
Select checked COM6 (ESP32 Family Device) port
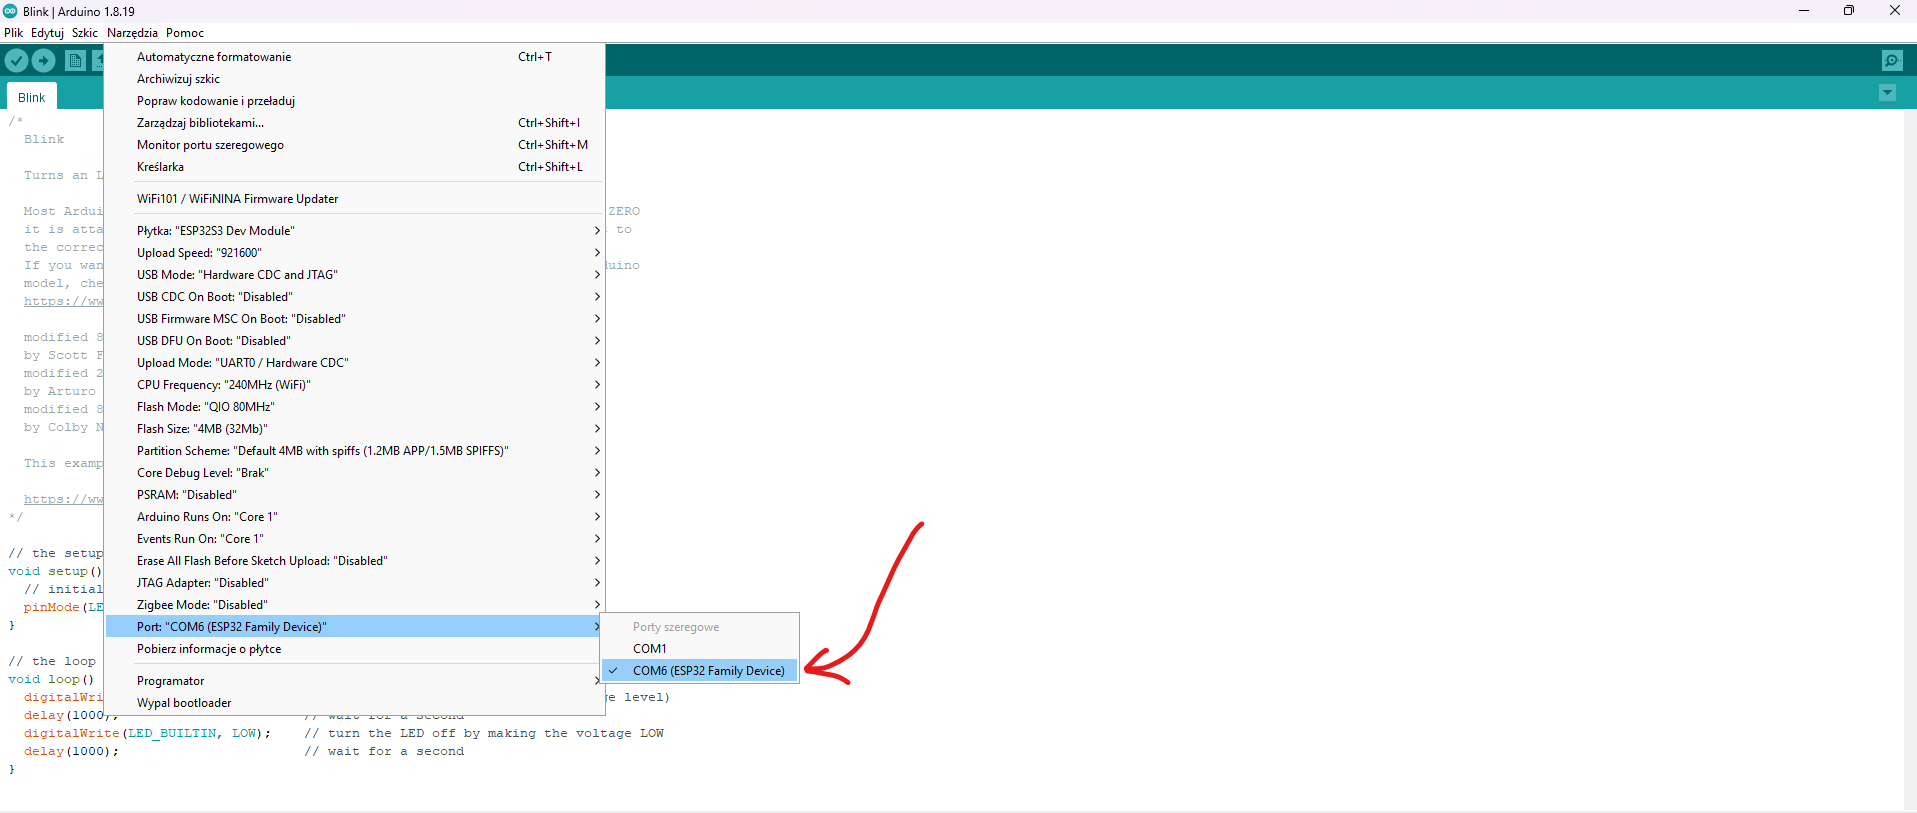click(700, 671)
